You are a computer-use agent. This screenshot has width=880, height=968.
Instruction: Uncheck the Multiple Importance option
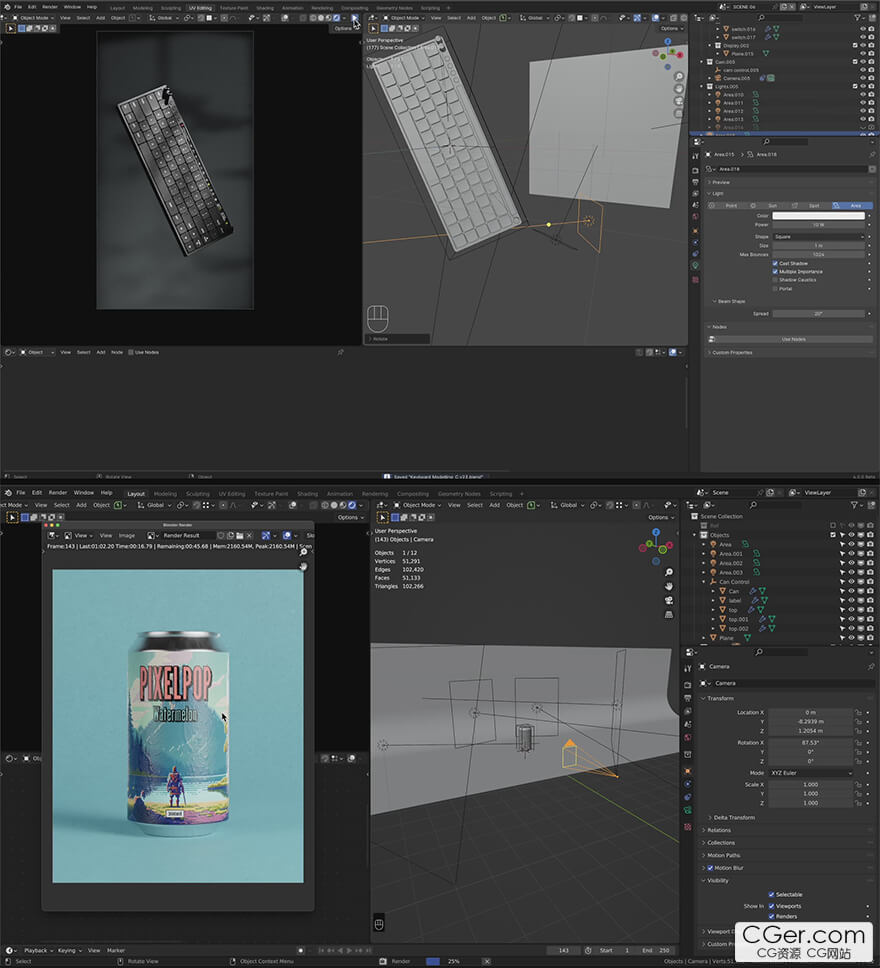[775, 271]
